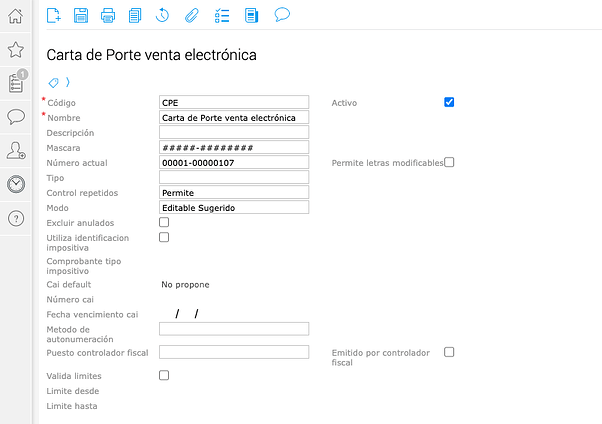Open task list clipboard with badge
The height and width of the screenshot is (424, 602).
click(x=17, y=81)
